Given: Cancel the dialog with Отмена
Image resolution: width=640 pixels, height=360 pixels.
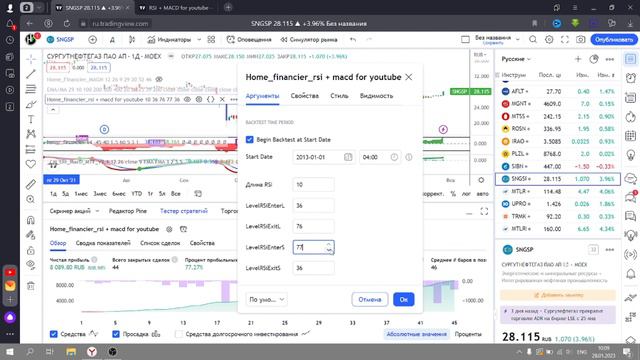Looking at the screenshot, I should tap(370, 299).
